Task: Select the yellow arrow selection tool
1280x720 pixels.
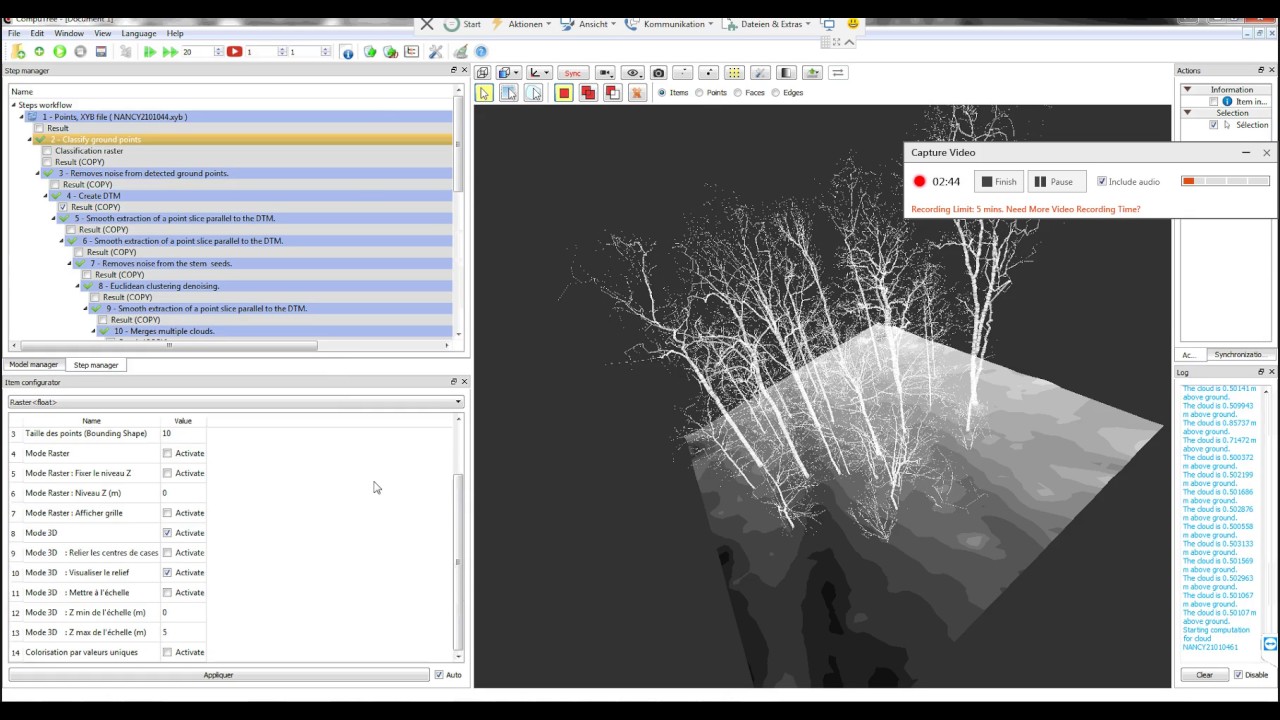Action: pyautogui.click(x=484, y=93)
